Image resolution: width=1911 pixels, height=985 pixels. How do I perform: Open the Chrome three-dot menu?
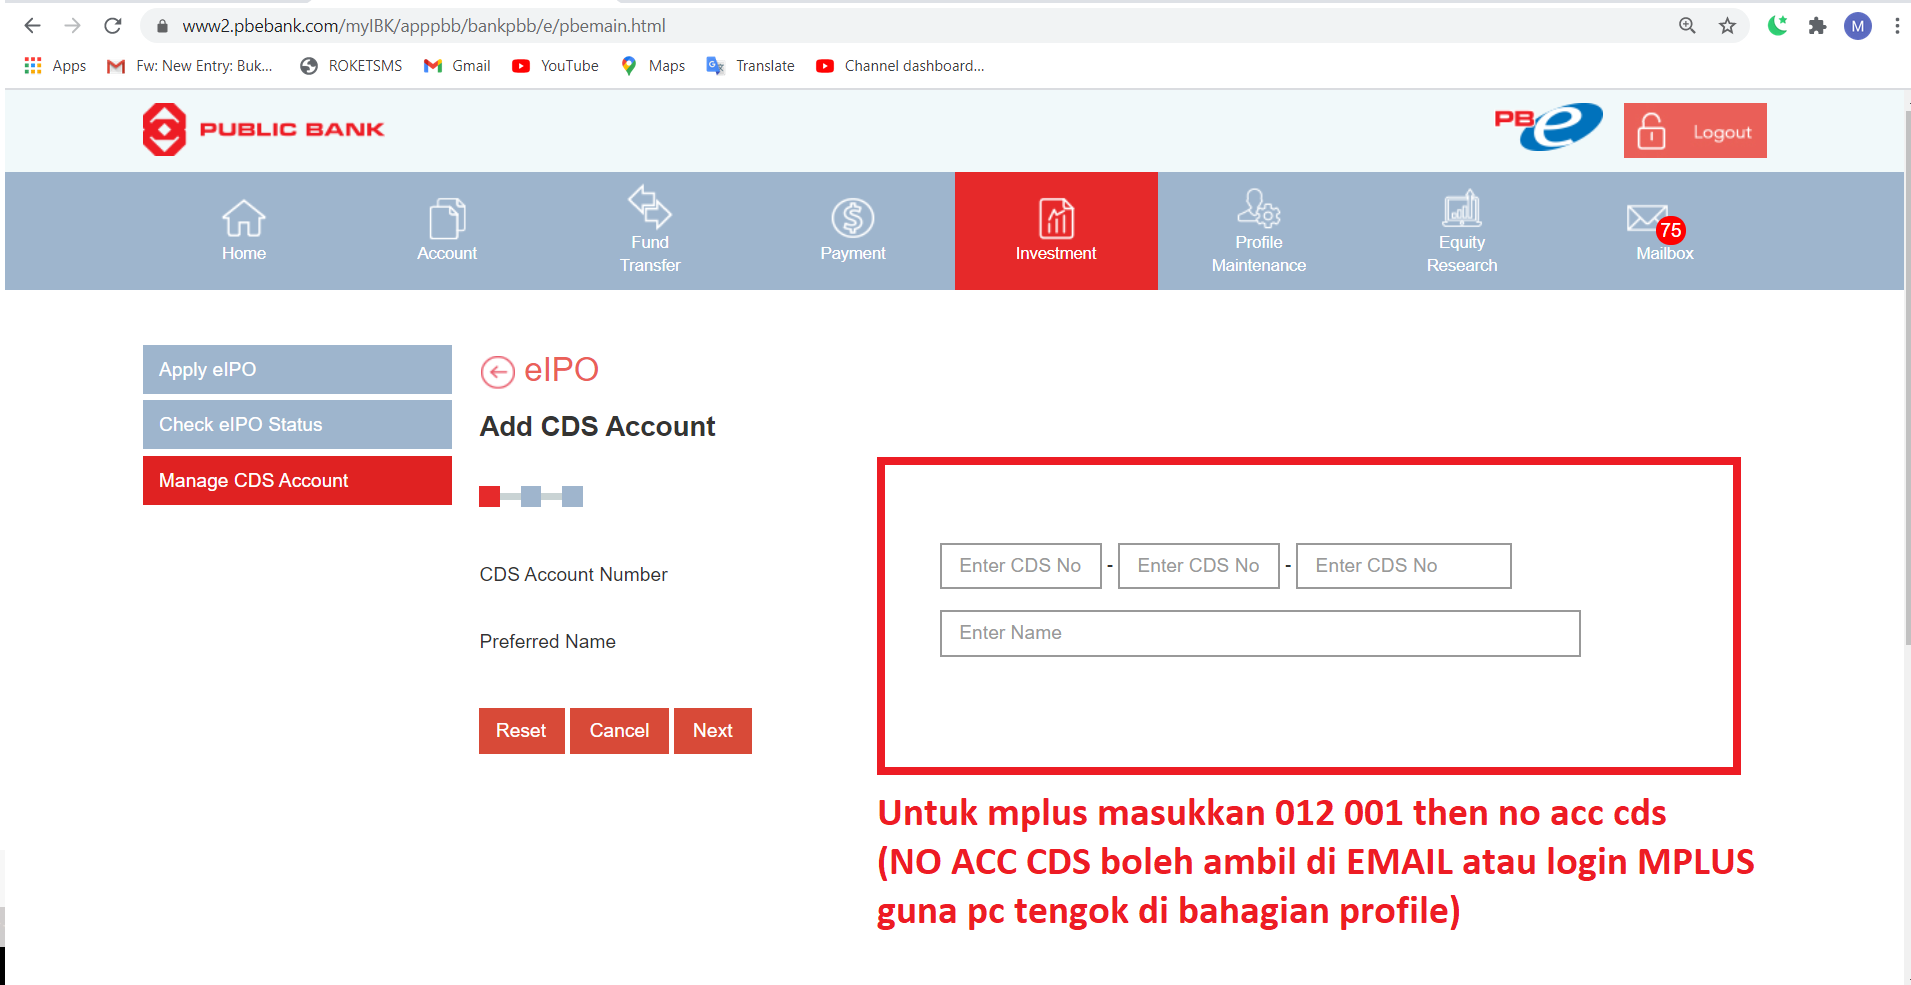[x=1897, y=25]
